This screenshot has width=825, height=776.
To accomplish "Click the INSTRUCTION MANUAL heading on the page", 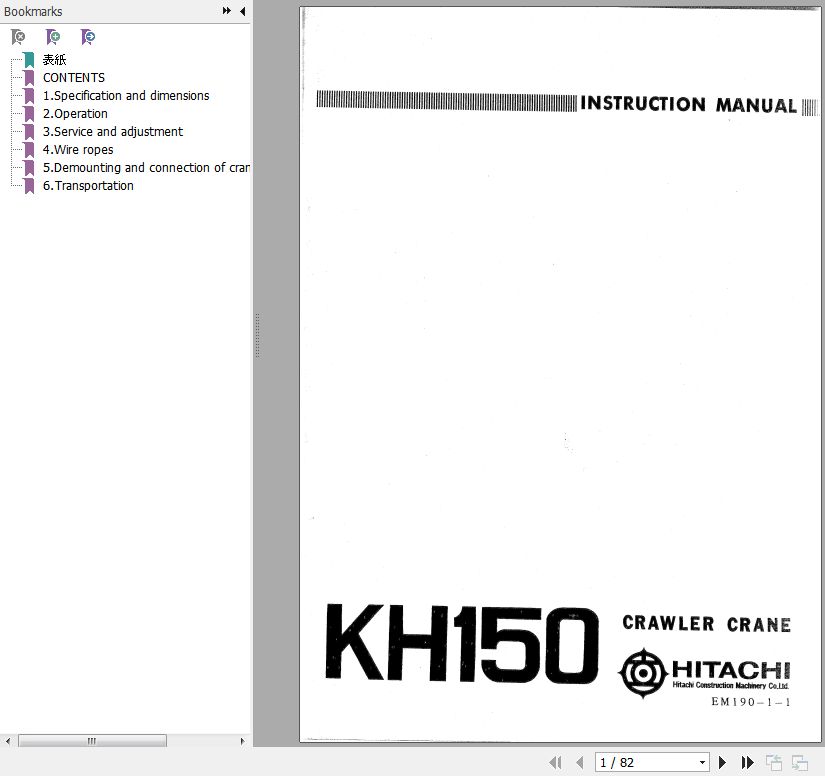I will click(x=688, y=104).
